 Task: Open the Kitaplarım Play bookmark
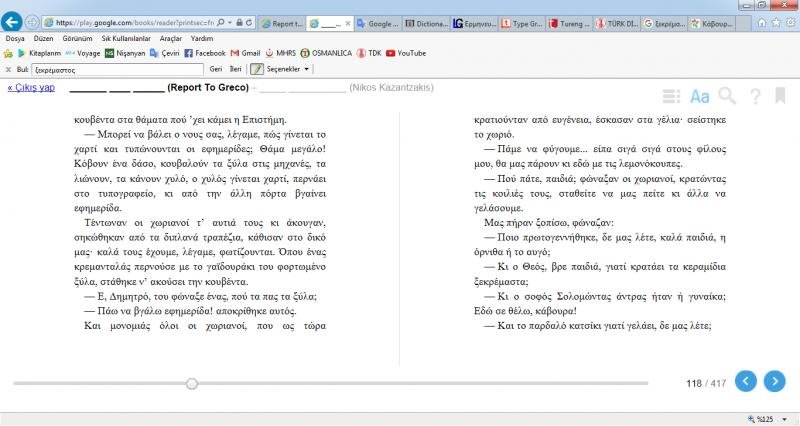[x=39, y=53]
